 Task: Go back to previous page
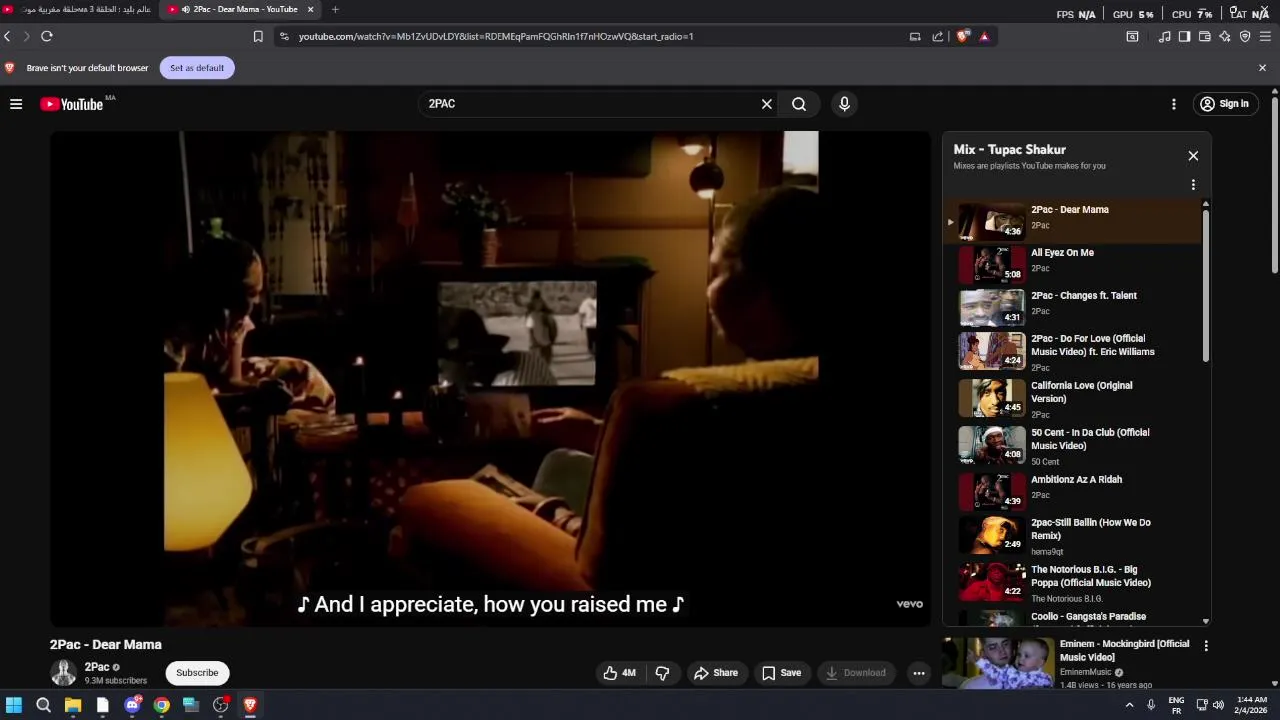point(7,36)
